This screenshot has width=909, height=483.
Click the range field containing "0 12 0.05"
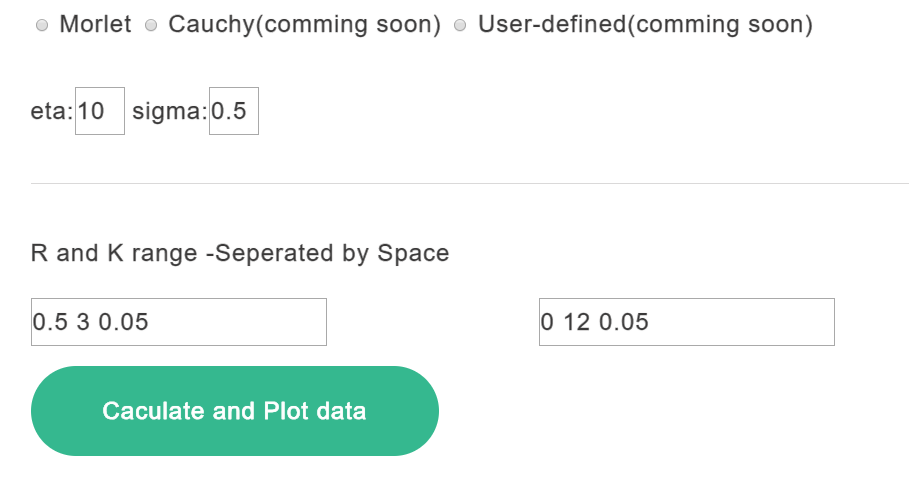686,322
